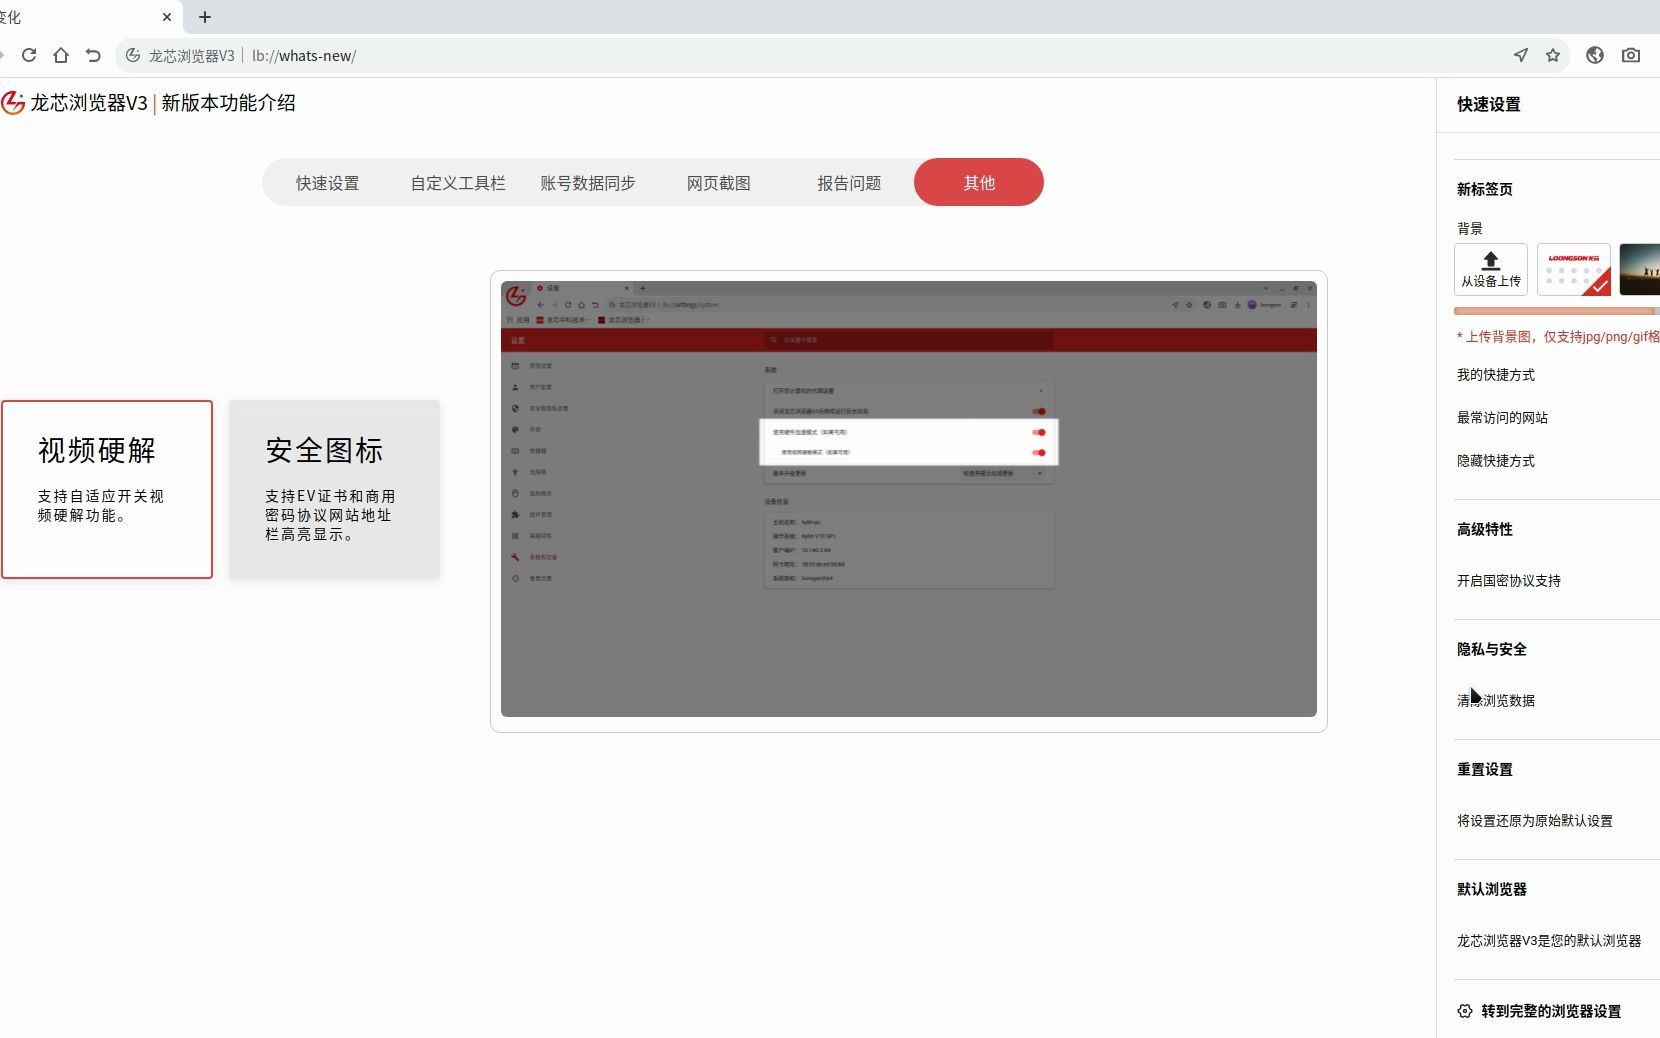Click the horizontal scrollbar under backgrounds
The height and width of the screenshot is (1038, 1660).
pyautogui.click(x=1556, y=311)
